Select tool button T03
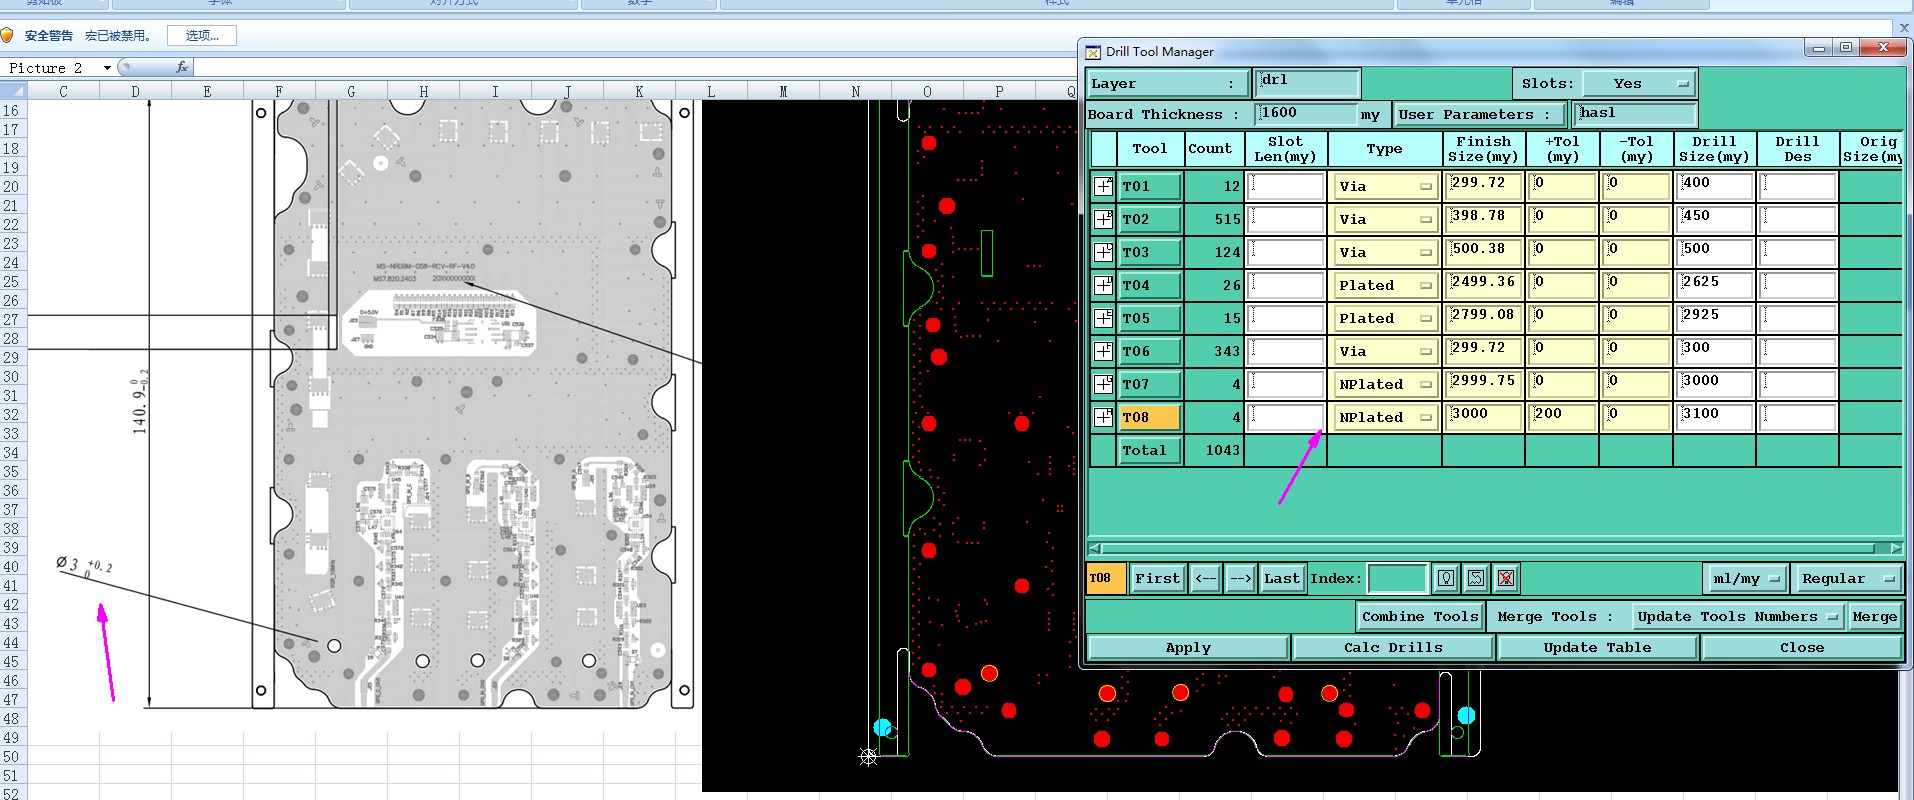This screenshot has width=1914, height=800. coord(1150,252)
